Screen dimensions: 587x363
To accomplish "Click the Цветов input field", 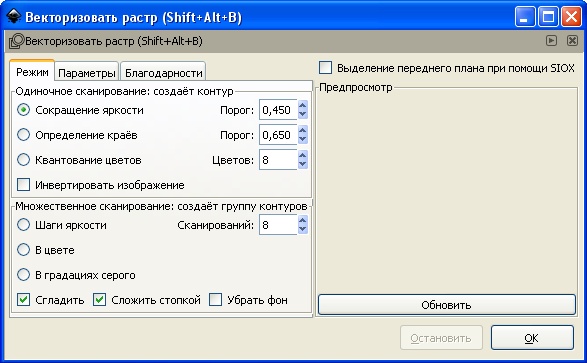I will tap(278, 160).
